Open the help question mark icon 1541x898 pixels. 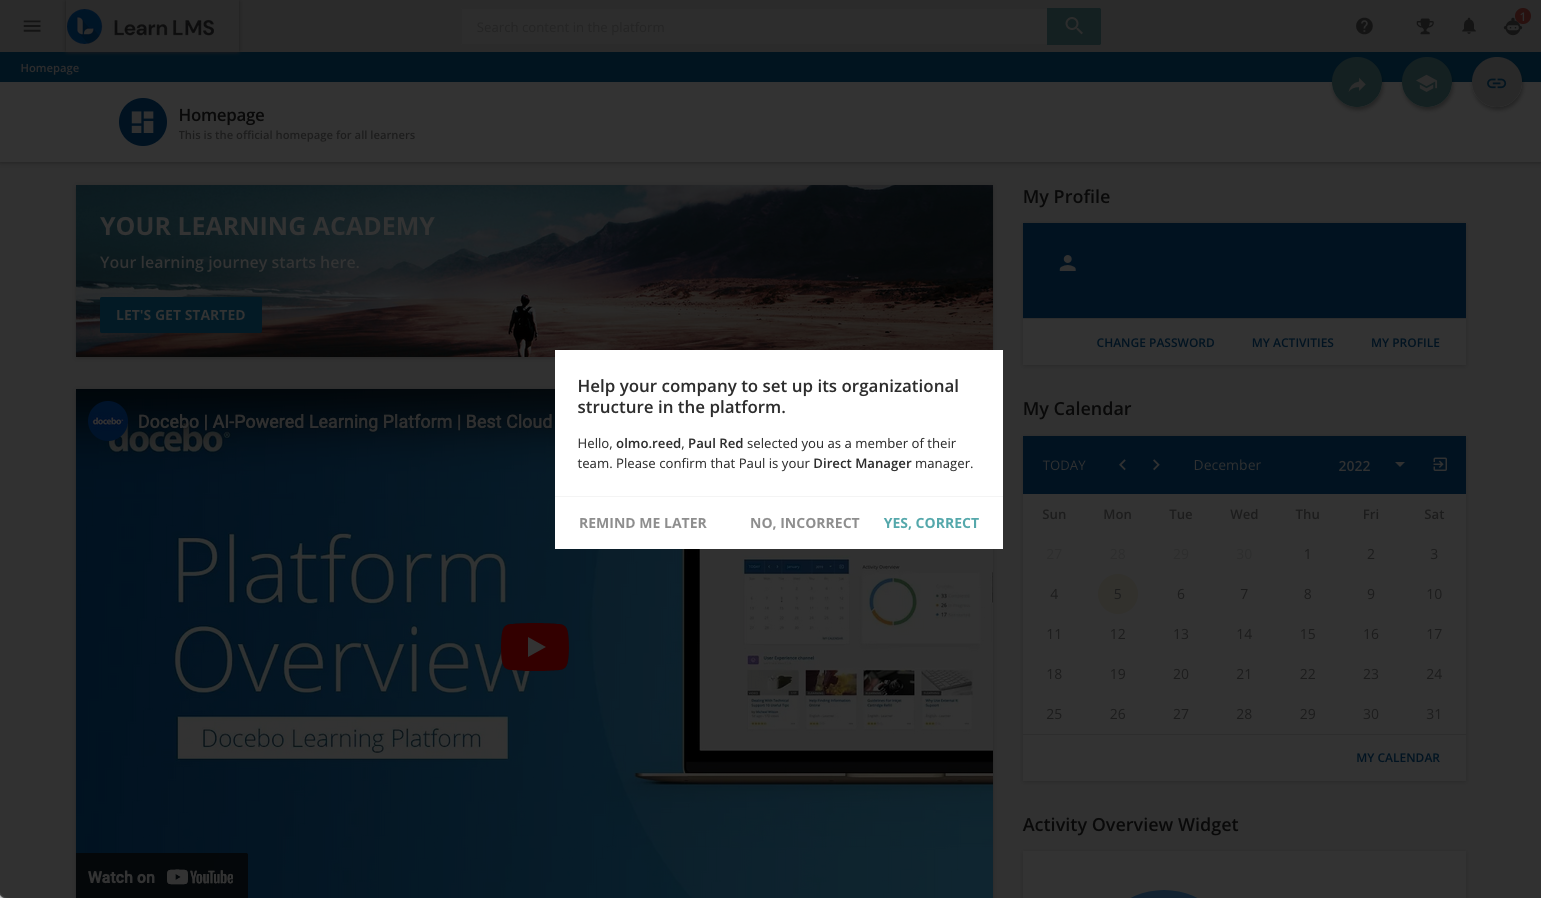pyautogui.click(x=1364, y=26)
